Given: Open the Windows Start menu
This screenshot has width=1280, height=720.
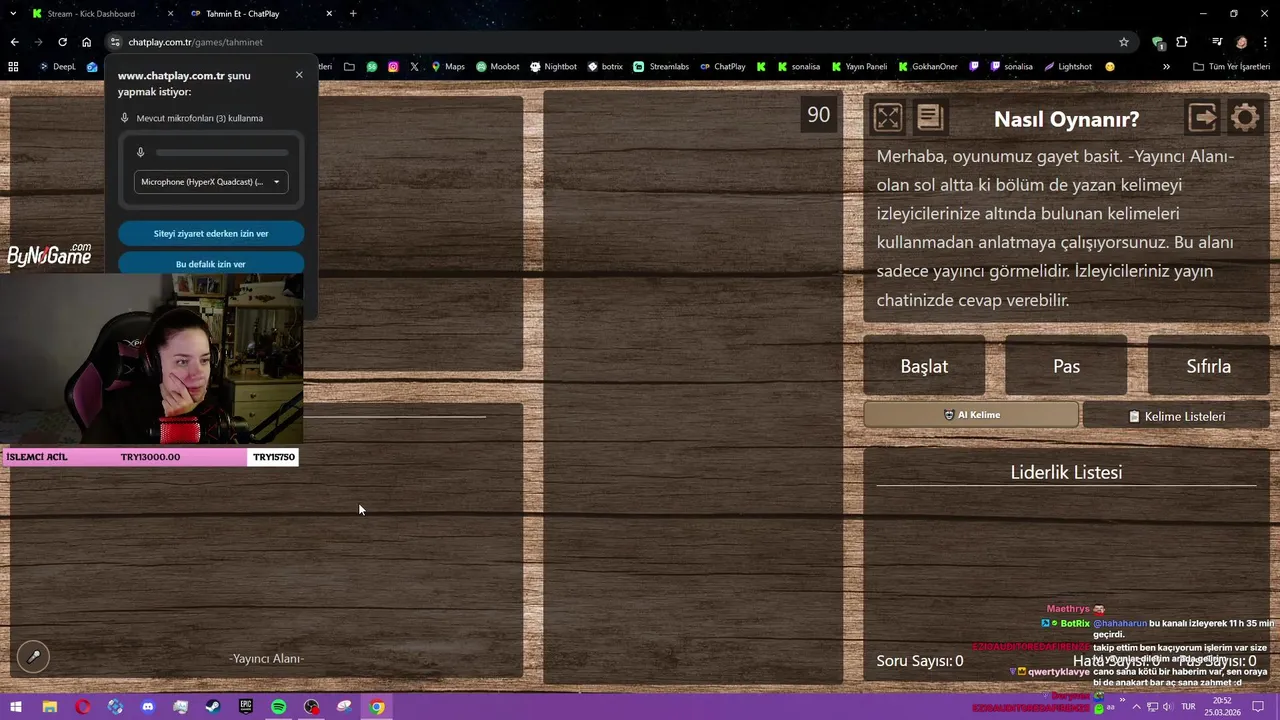Looking at the screenshot, I should 16,707.
